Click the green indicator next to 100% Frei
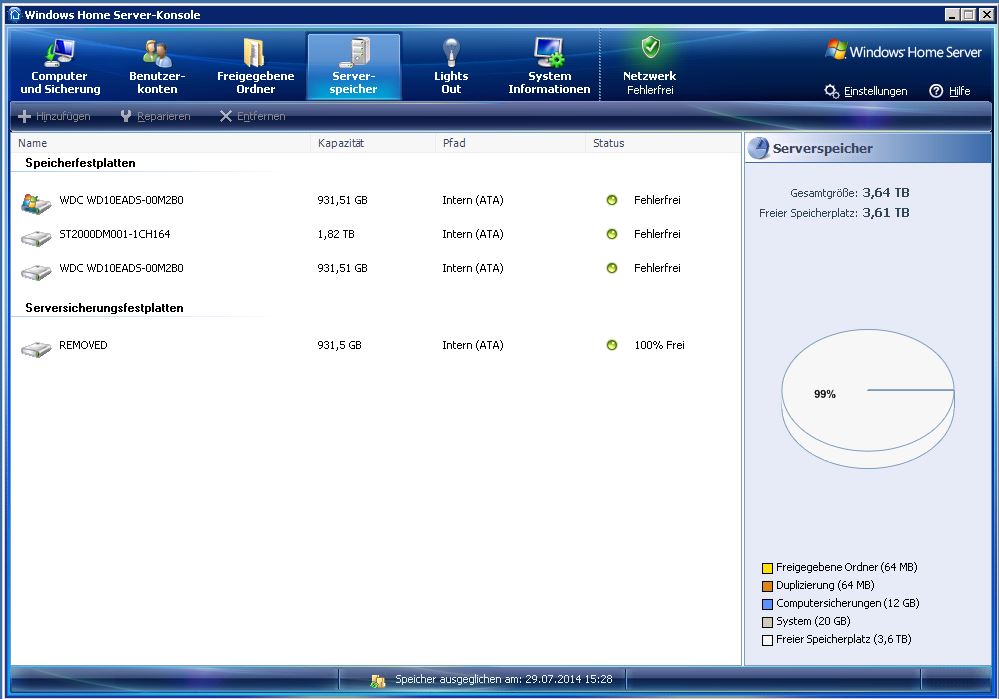999x699 pixels. [612, 345]
